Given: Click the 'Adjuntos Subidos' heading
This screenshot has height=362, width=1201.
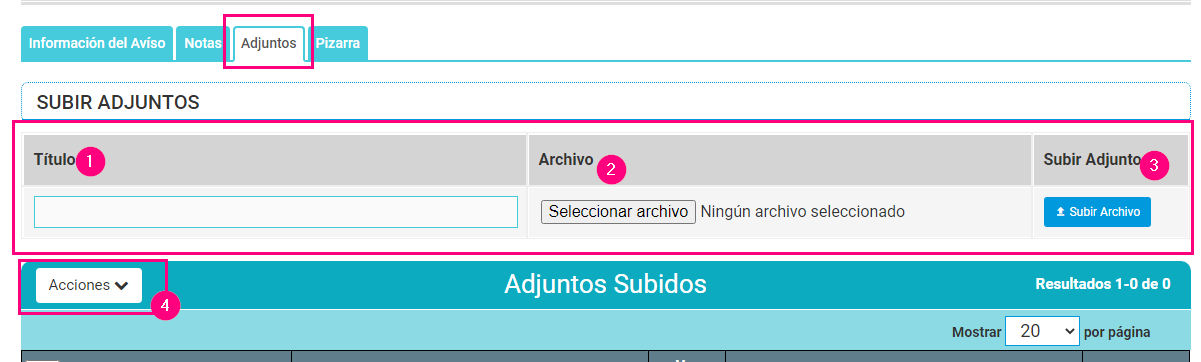Looking at the screenshot, I should pyautogui.click(x=605, y=285).
